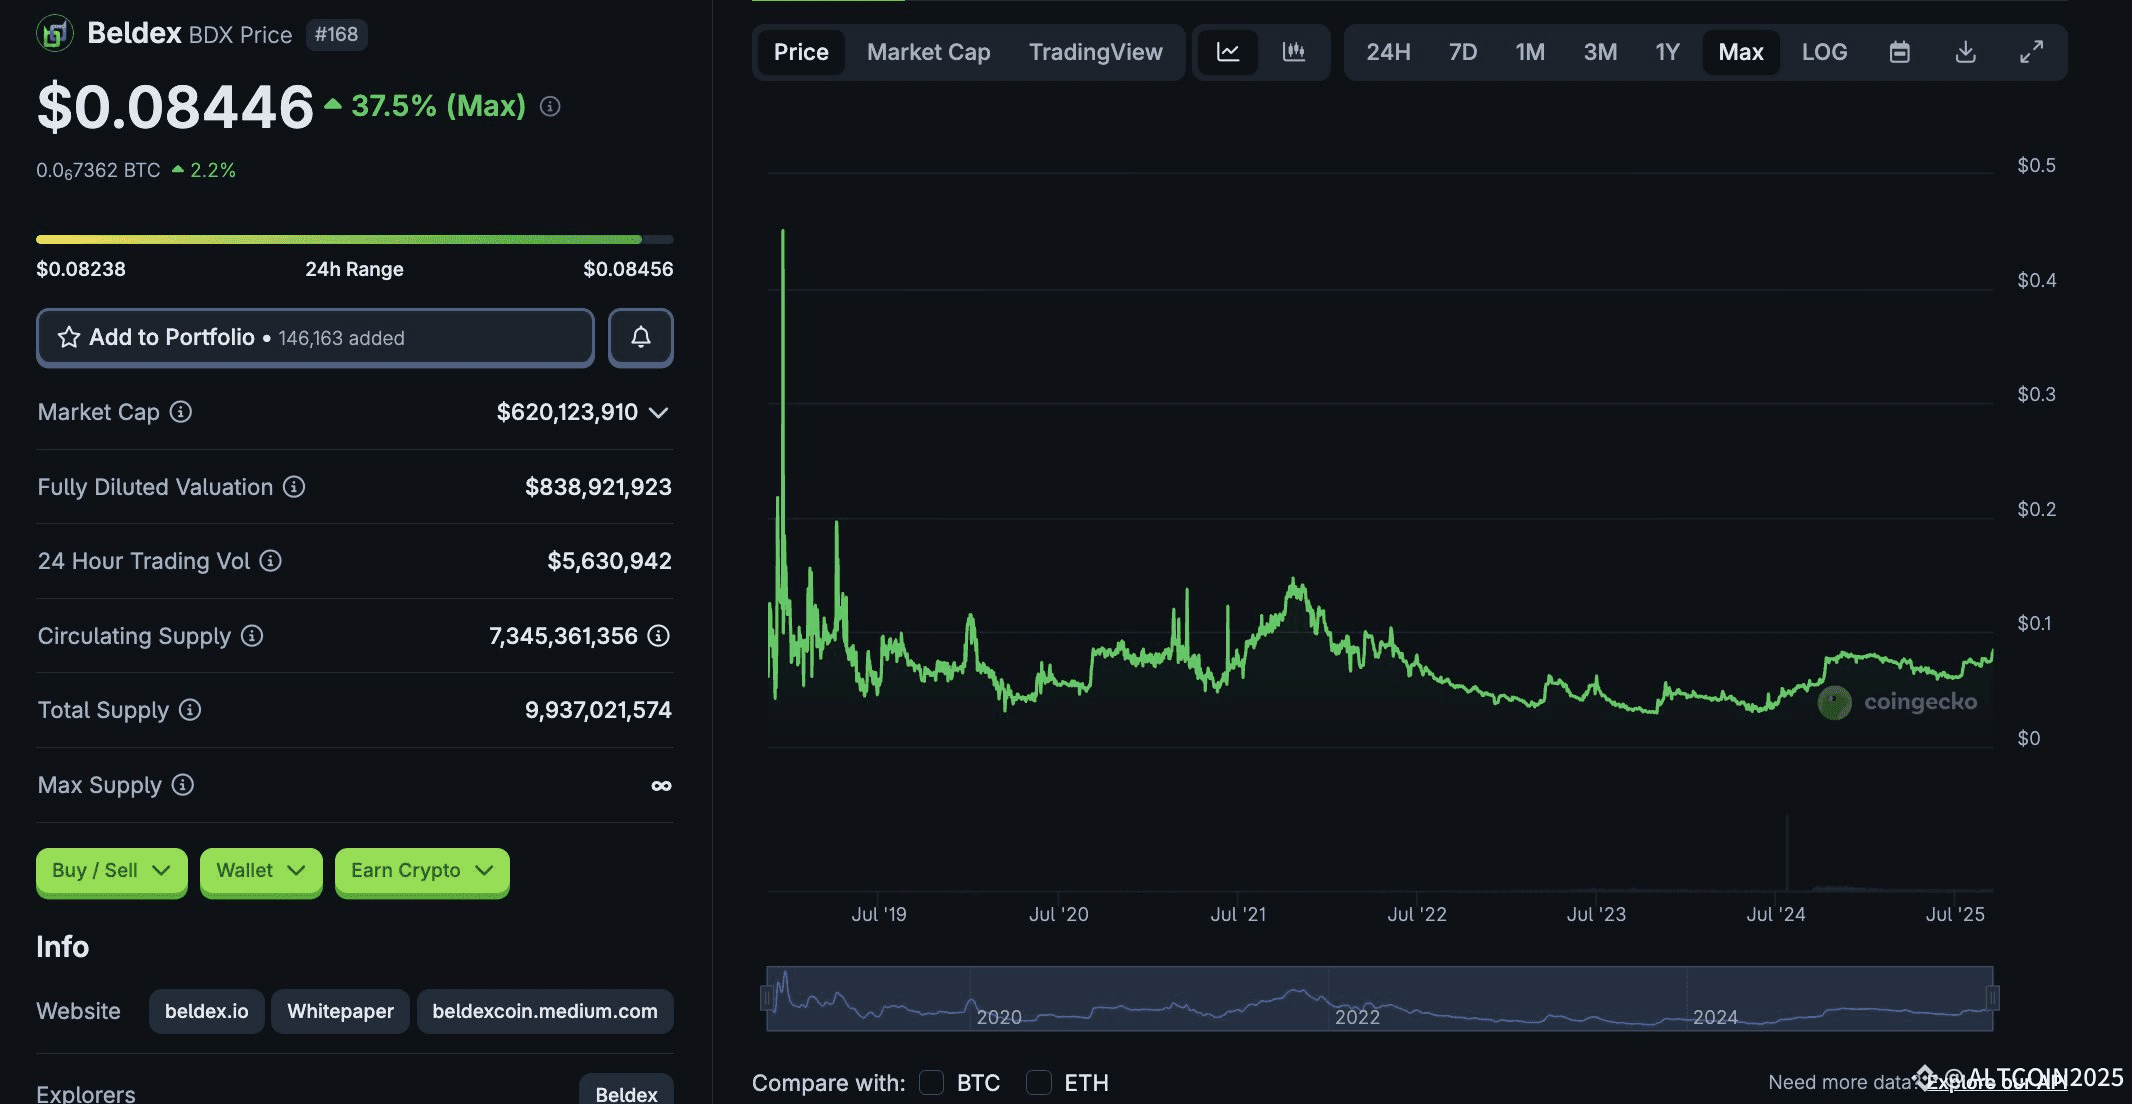The height and width of the screenshot is (1104, 2132).
Task: Click Add to Portfolio button
Action: (x=315, y=337)
